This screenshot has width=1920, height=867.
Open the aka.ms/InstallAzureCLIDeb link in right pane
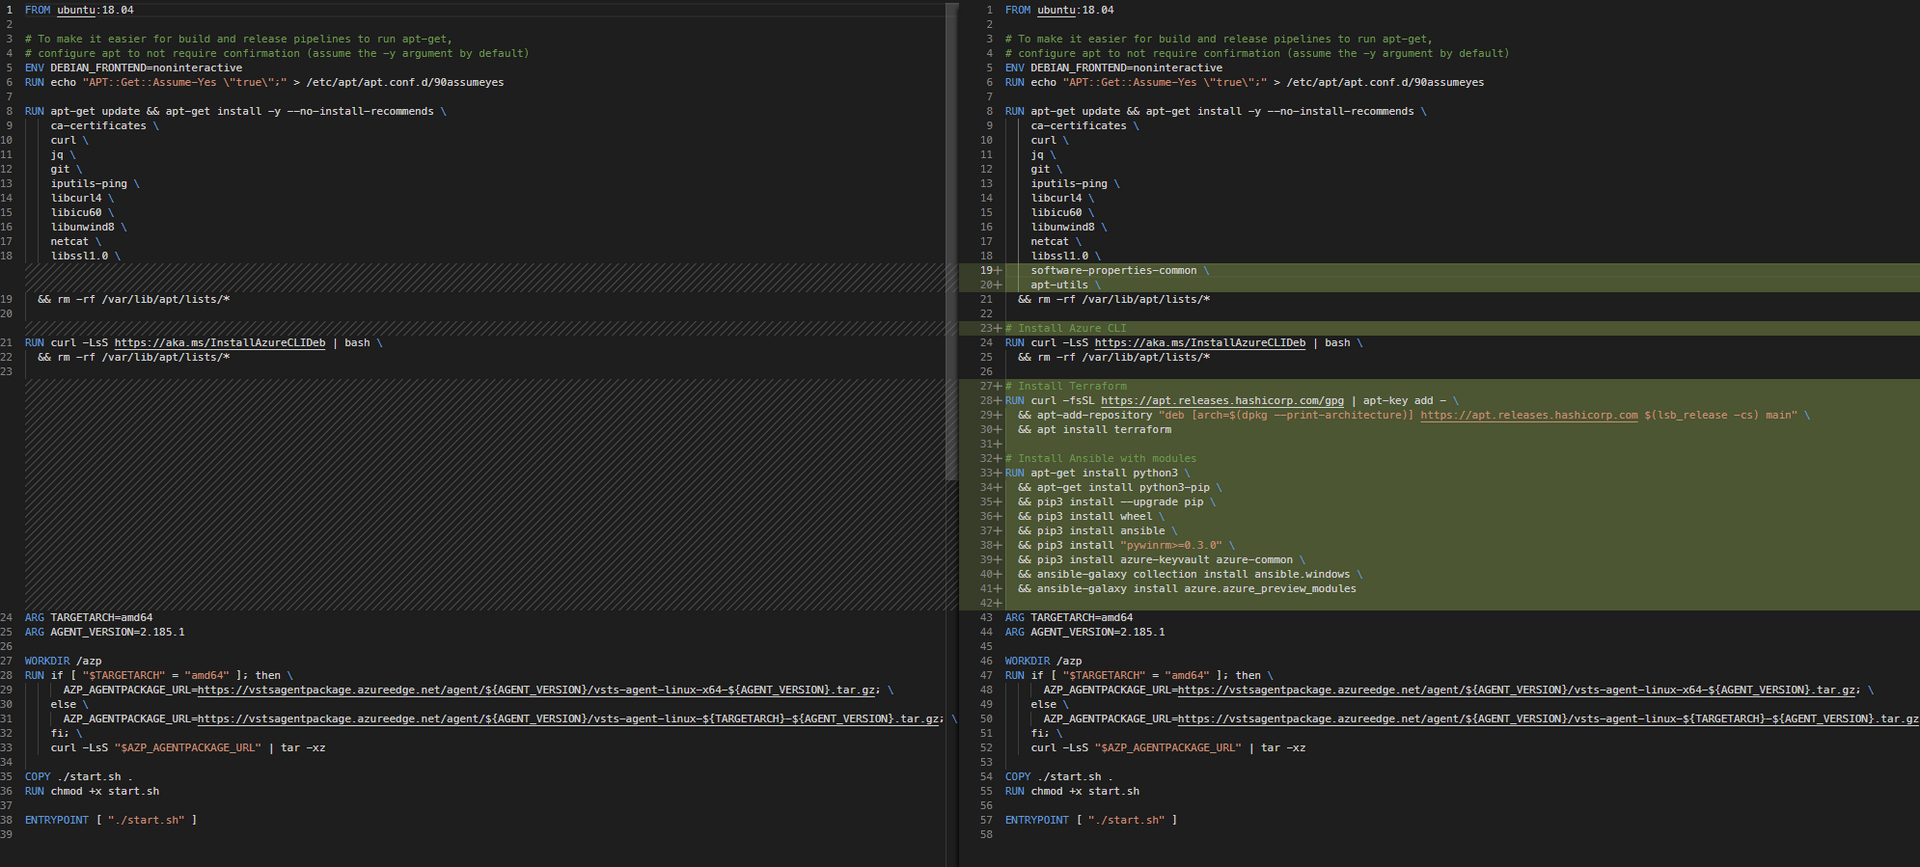pos(1199,343)
